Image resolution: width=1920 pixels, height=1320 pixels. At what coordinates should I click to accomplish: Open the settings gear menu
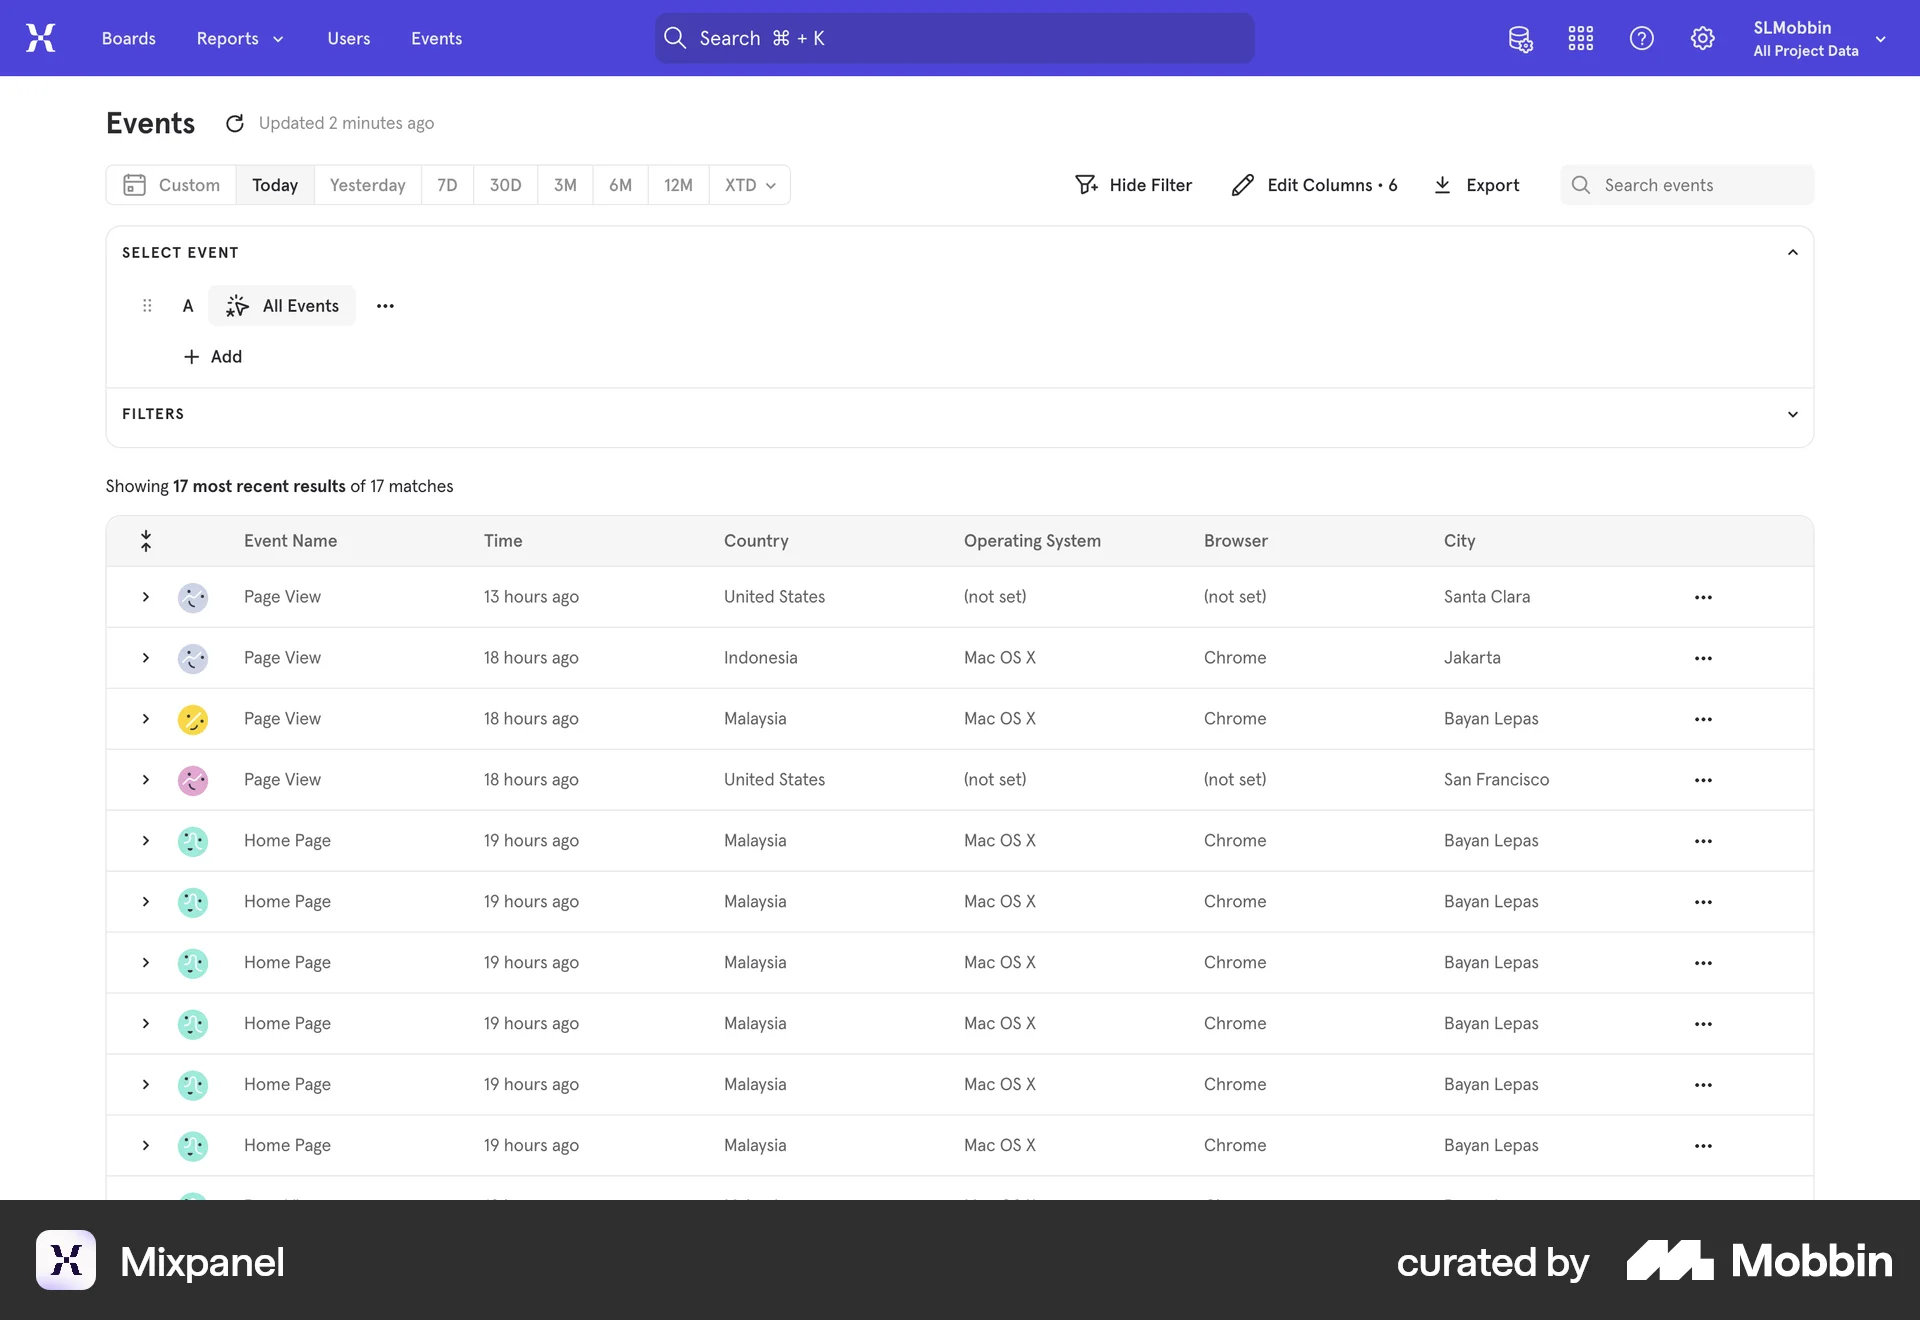1702,38
